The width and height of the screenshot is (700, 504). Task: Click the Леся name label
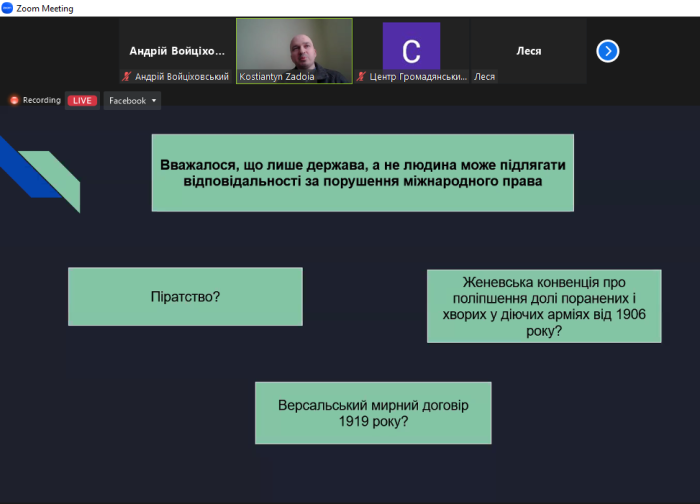485,76
